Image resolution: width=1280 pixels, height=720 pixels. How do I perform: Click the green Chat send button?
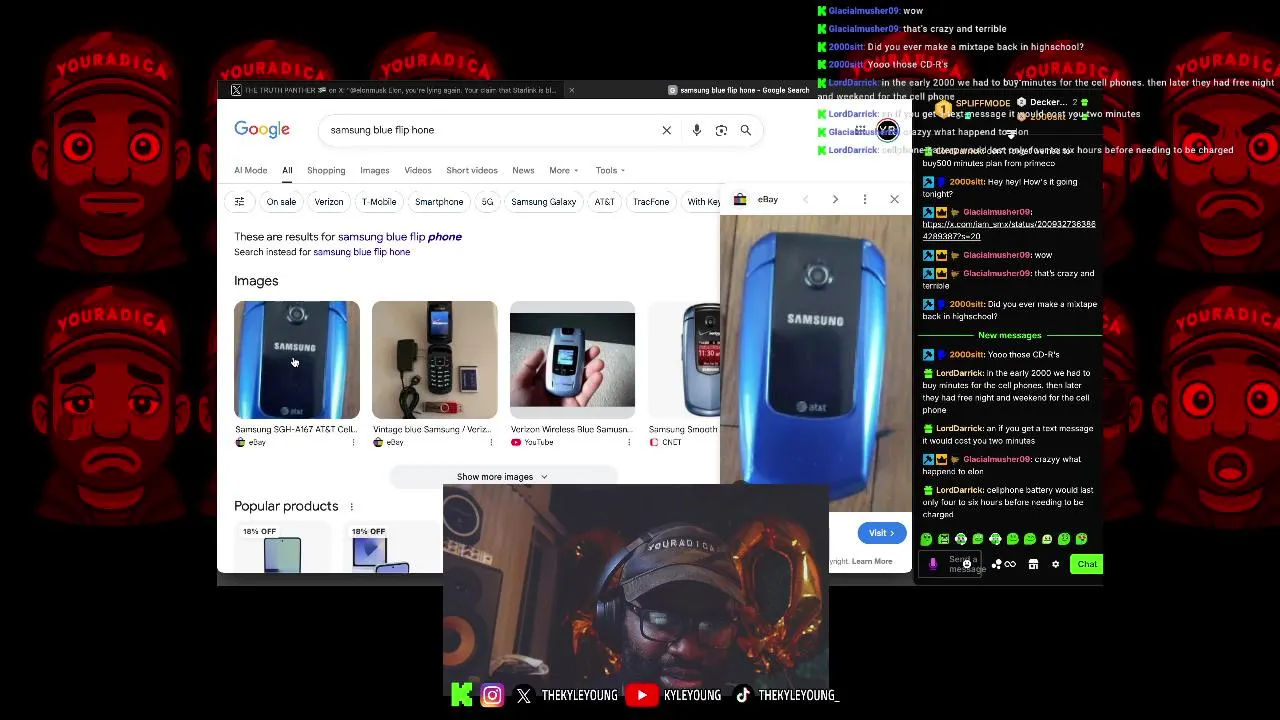(1087, 564)
